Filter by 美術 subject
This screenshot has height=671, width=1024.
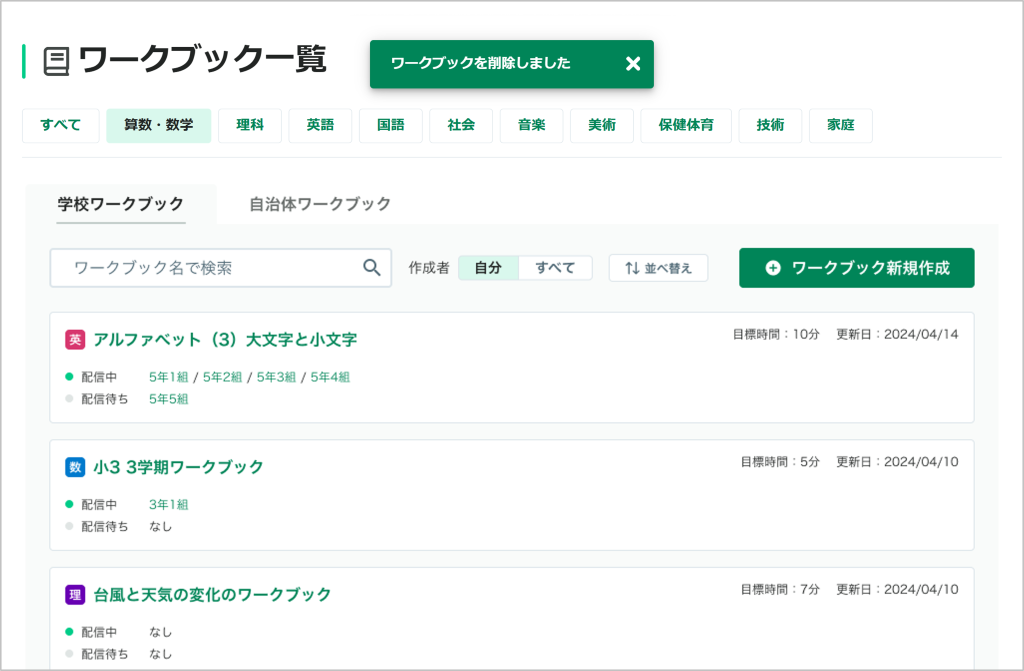tap(602, 125)
